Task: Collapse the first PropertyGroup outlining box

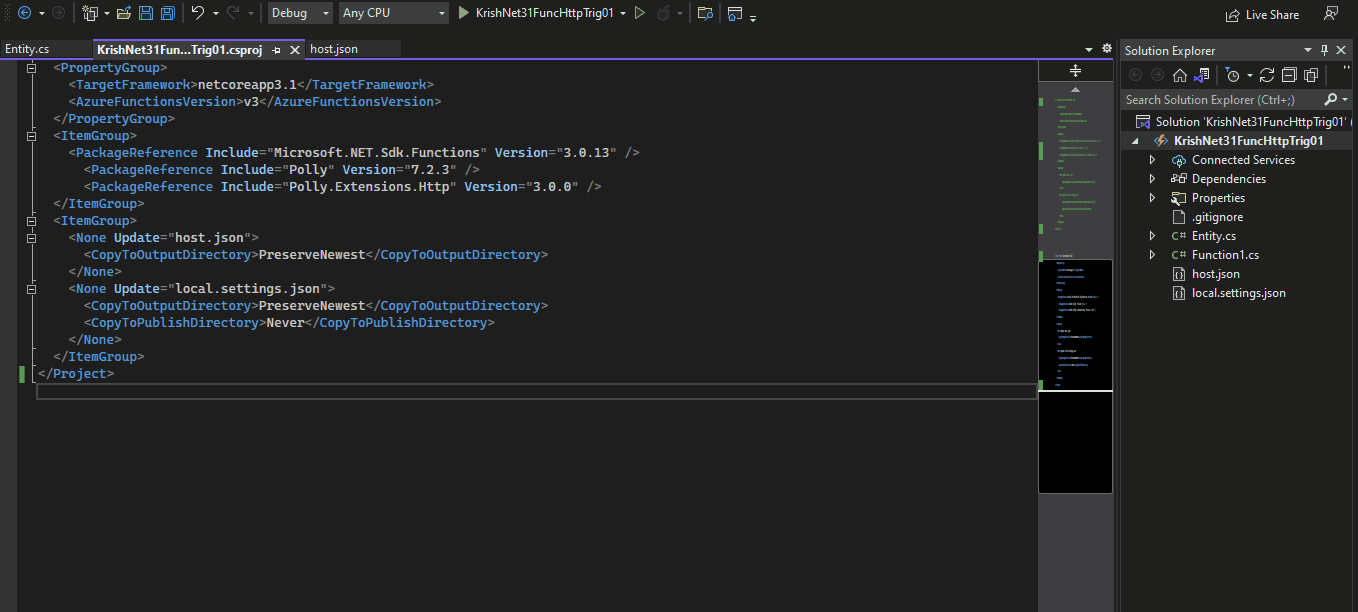Action: click(x=30, y=67)
